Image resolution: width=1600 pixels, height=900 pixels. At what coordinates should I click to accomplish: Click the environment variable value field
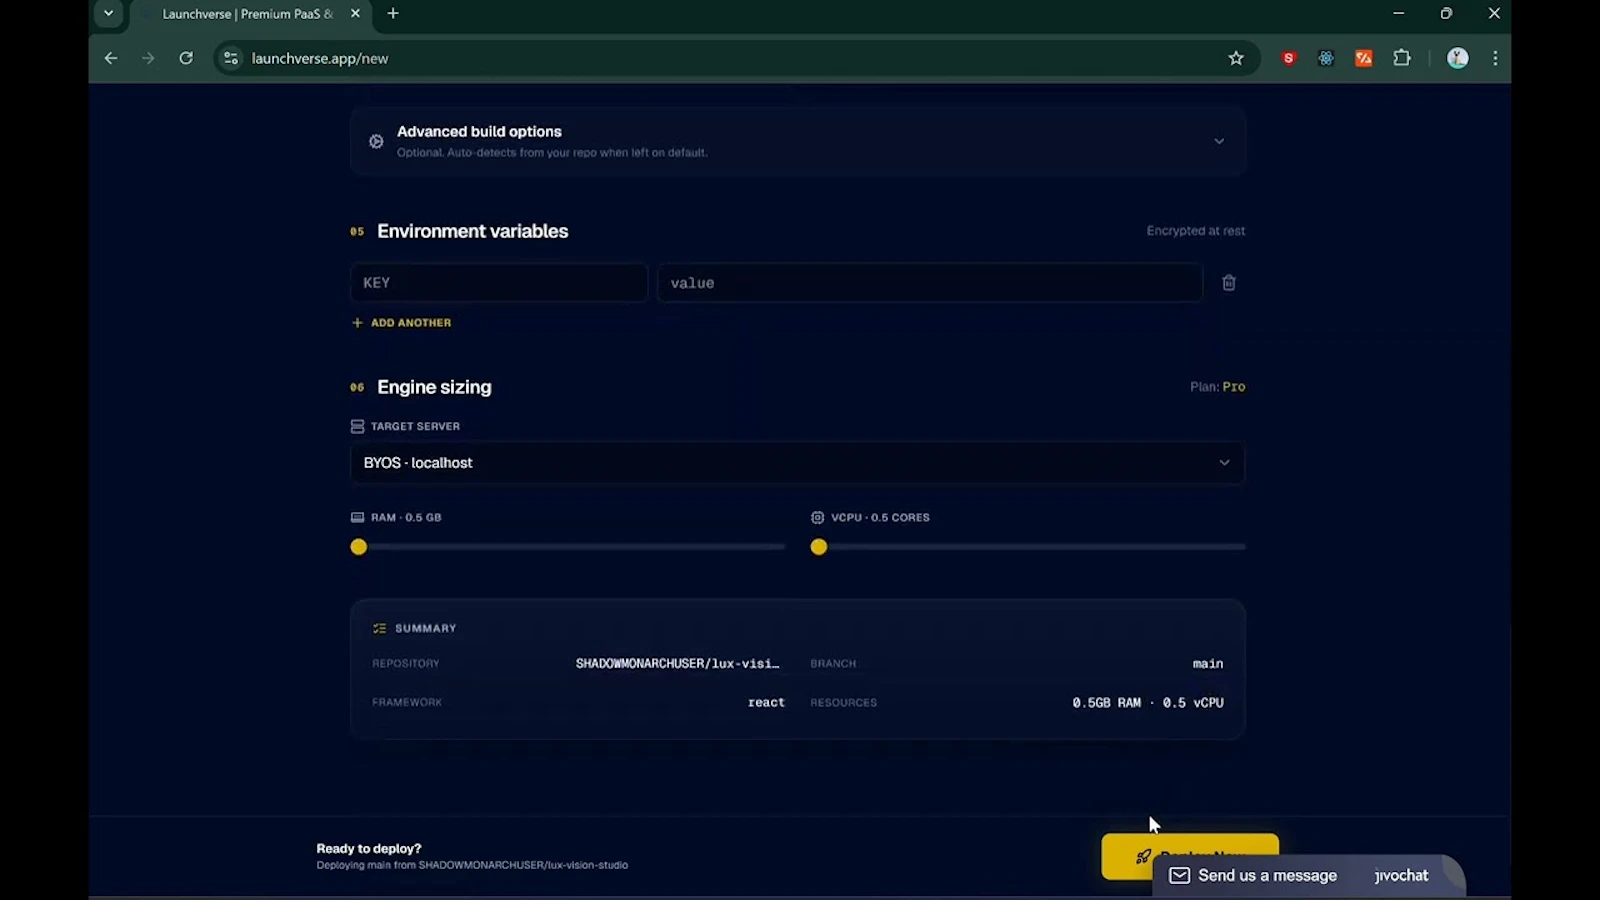point(930,283)
